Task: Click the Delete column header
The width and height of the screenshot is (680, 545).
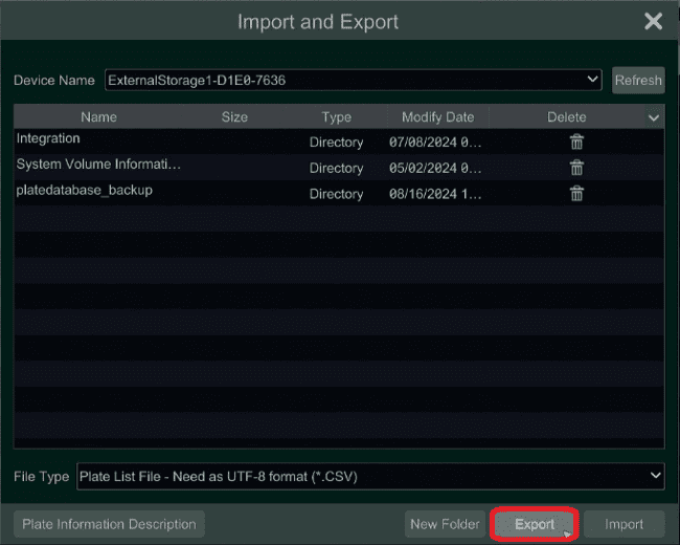Action: pyautogui.click(x=566, y=117)
